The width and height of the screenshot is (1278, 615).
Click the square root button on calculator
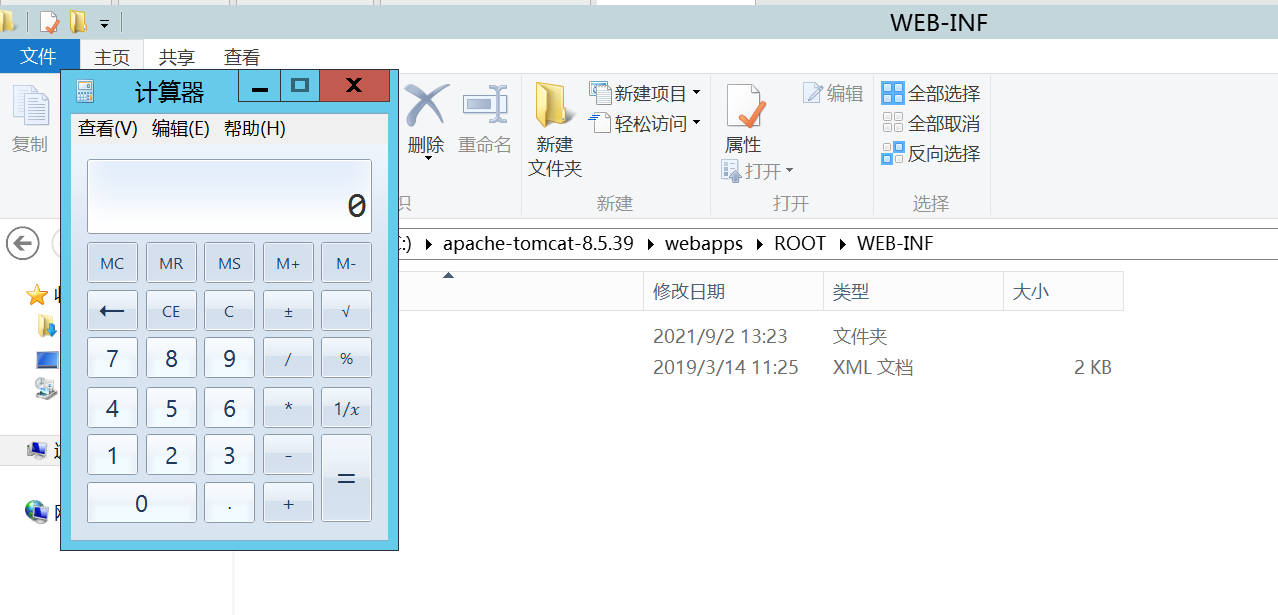346,311
